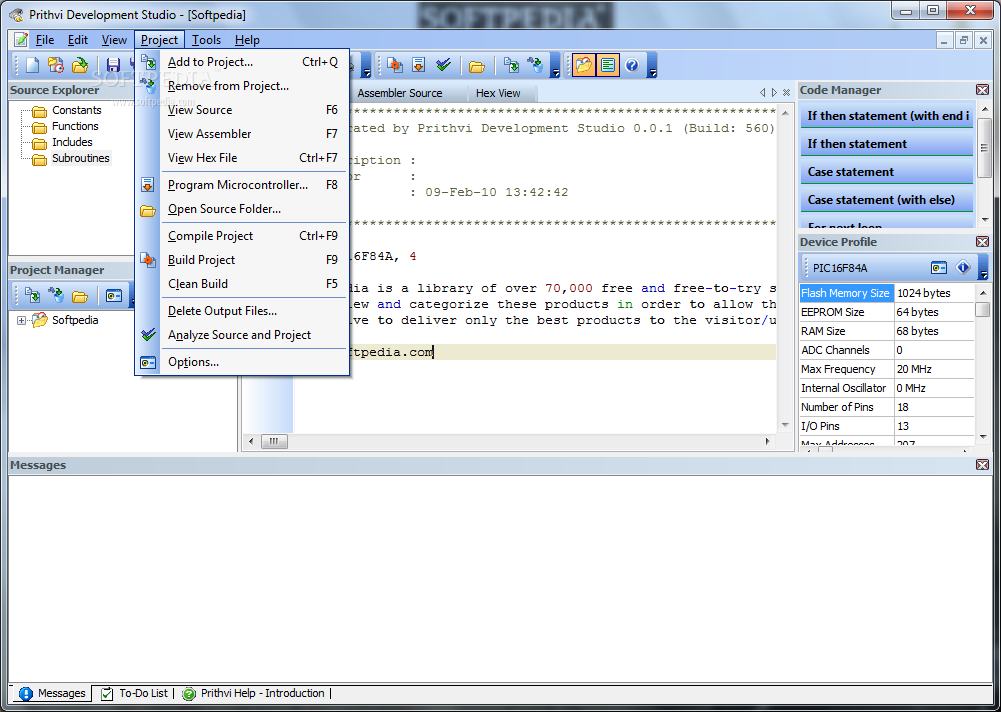Insert the Case statement snippet
Screen dimensions: 1001x712
pos(887,172)
